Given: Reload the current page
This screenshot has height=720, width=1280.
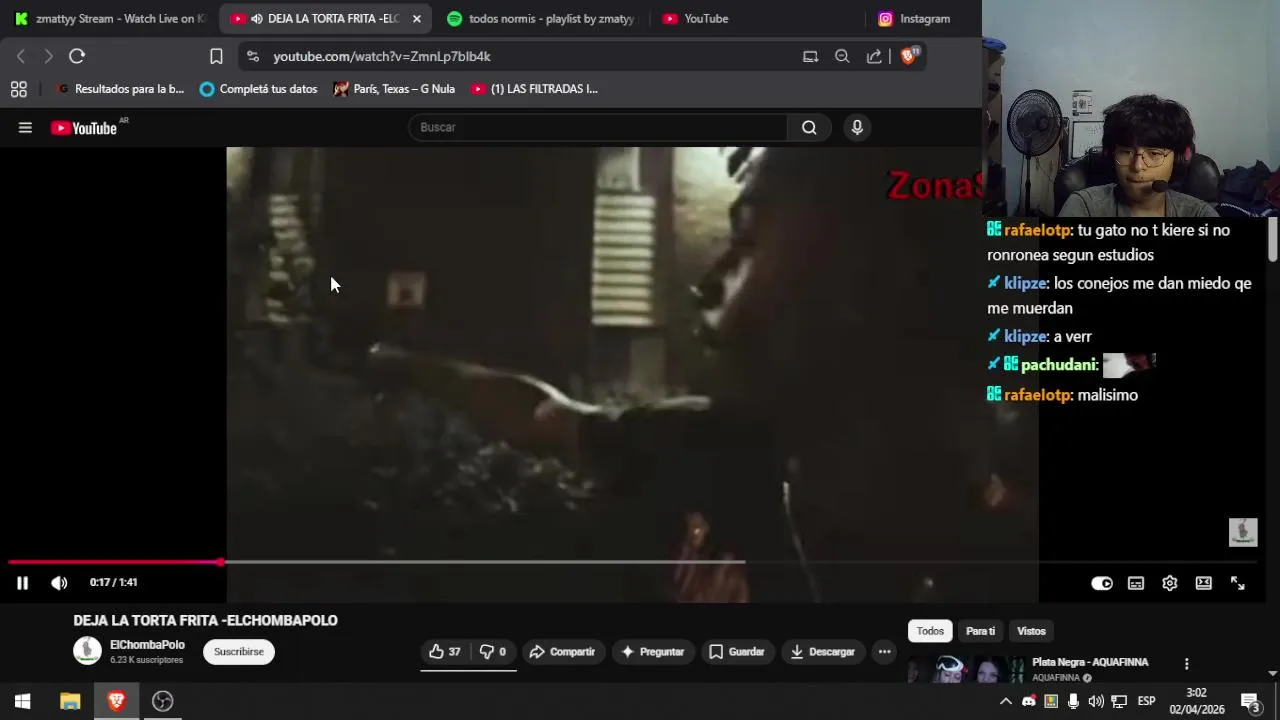Looking at the screenshot, I should click(77, 56).
